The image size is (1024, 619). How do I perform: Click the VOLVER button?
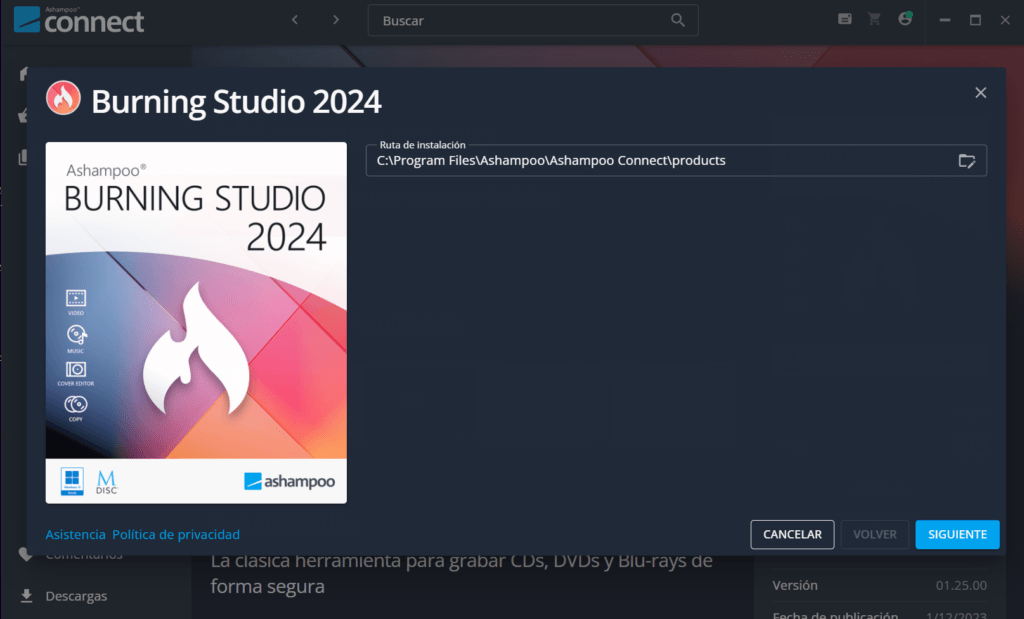874,534
